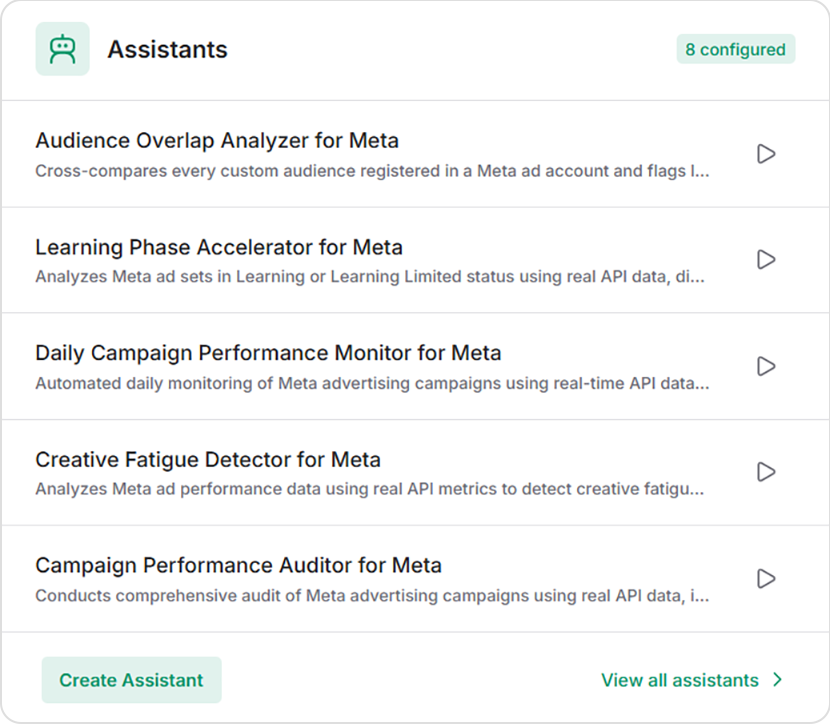Open Creative Fatigue Detector for Meta entry

pos(208,459)
